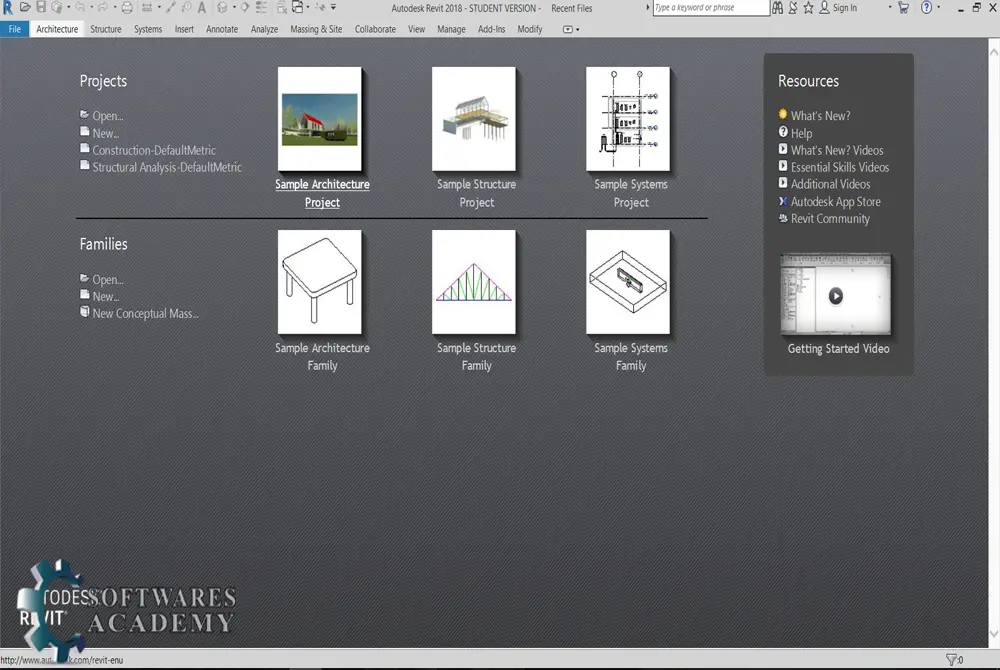Select the Text tool icon
This screenshot has height=670, width=1000.
click(x=202, y=7)
